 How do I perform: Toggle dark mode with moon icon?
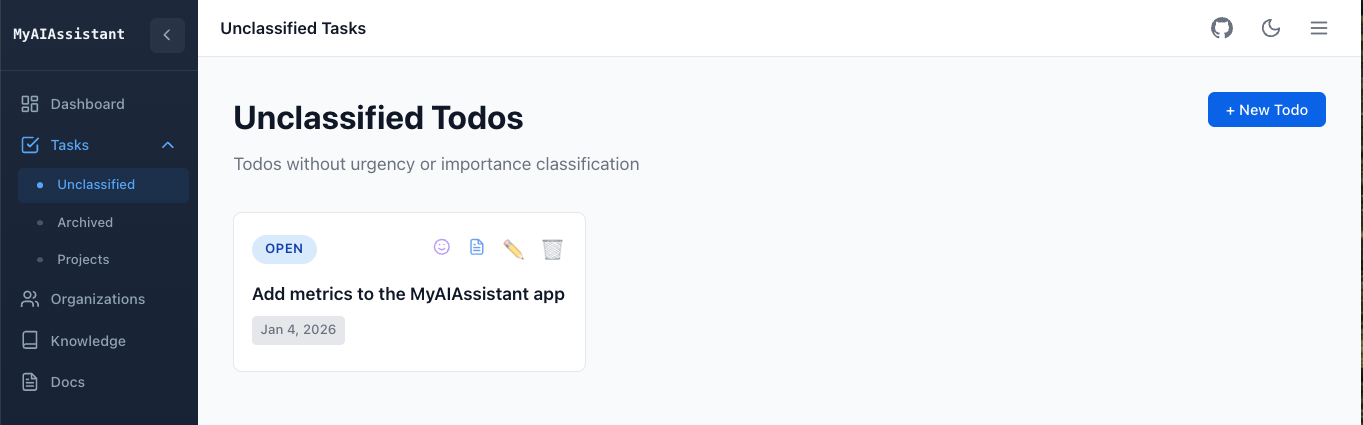1271,28
